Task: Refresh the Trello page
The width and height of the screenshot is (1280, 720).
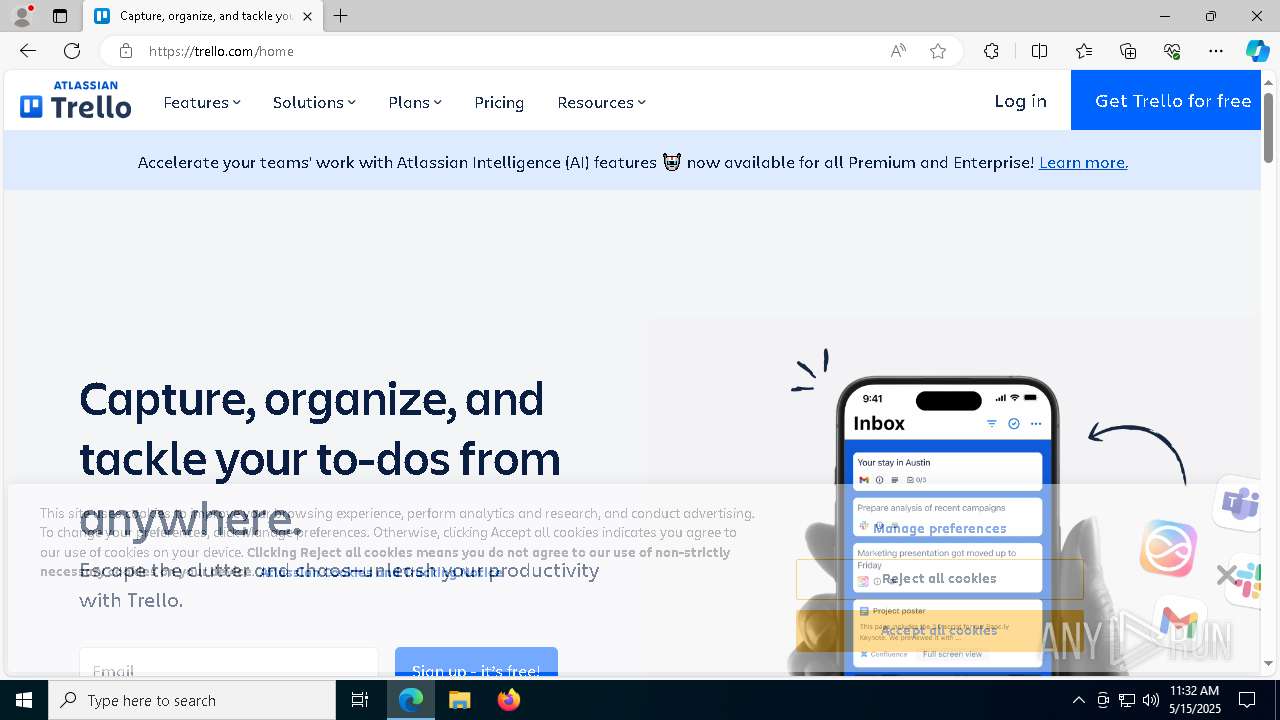Action: coord(72,51)
